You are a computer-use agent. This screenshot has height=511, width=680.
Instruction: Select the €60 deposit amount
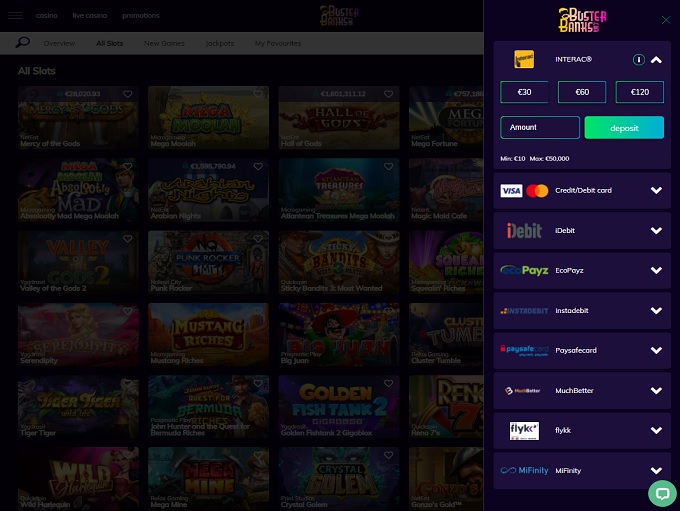[x=582, y=92]
